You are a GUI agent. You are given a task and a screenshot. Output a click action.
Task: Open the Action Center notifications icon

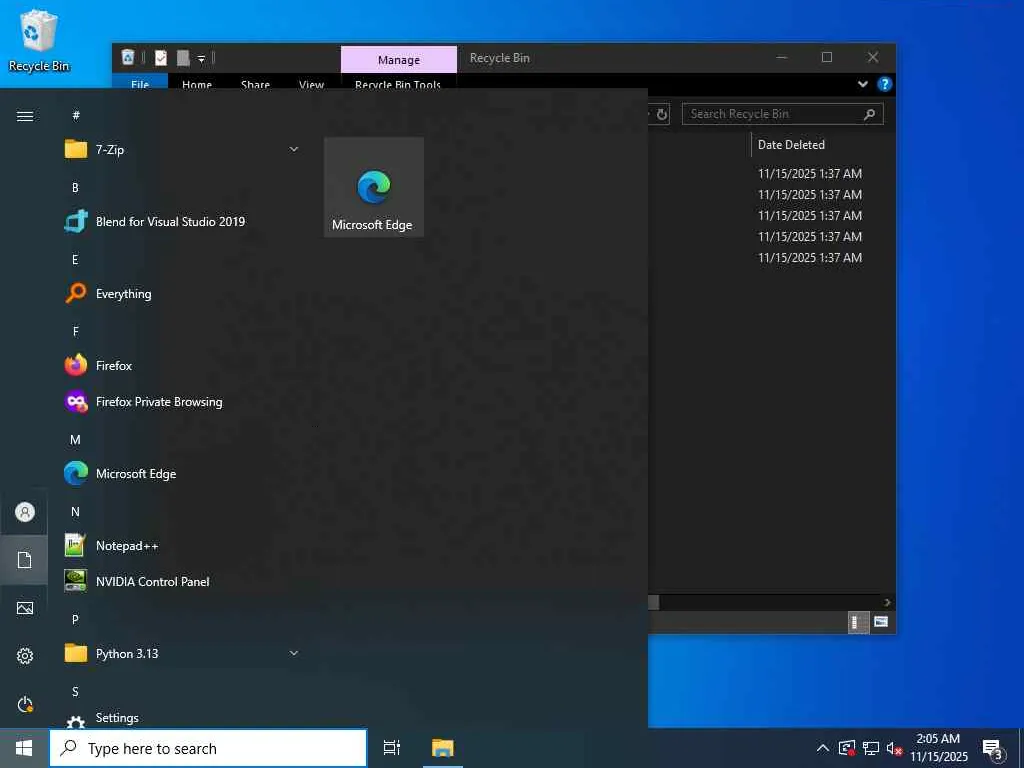pyautogui.click(x=992, y=748)
